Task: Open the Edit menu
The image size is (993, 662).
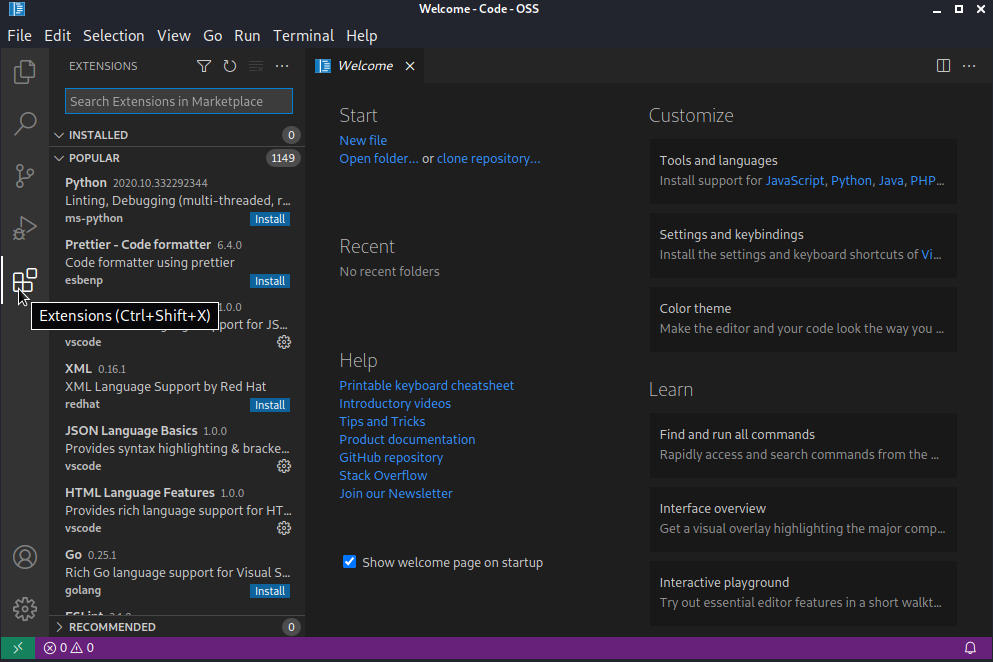Action: click(58, 35)
